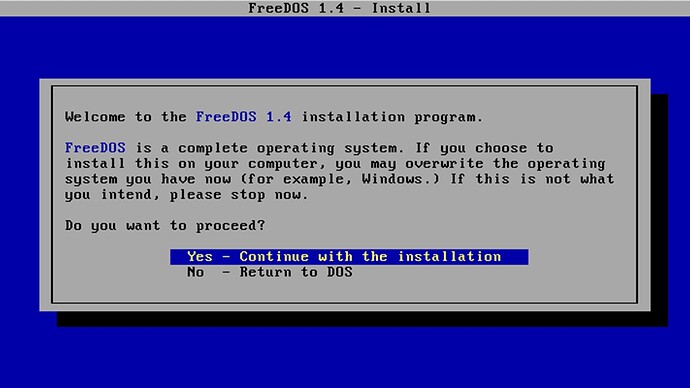The image size is (690, 388).
Task: Click the word "overwrite" in the paragraph
Action: pos(444,164)
